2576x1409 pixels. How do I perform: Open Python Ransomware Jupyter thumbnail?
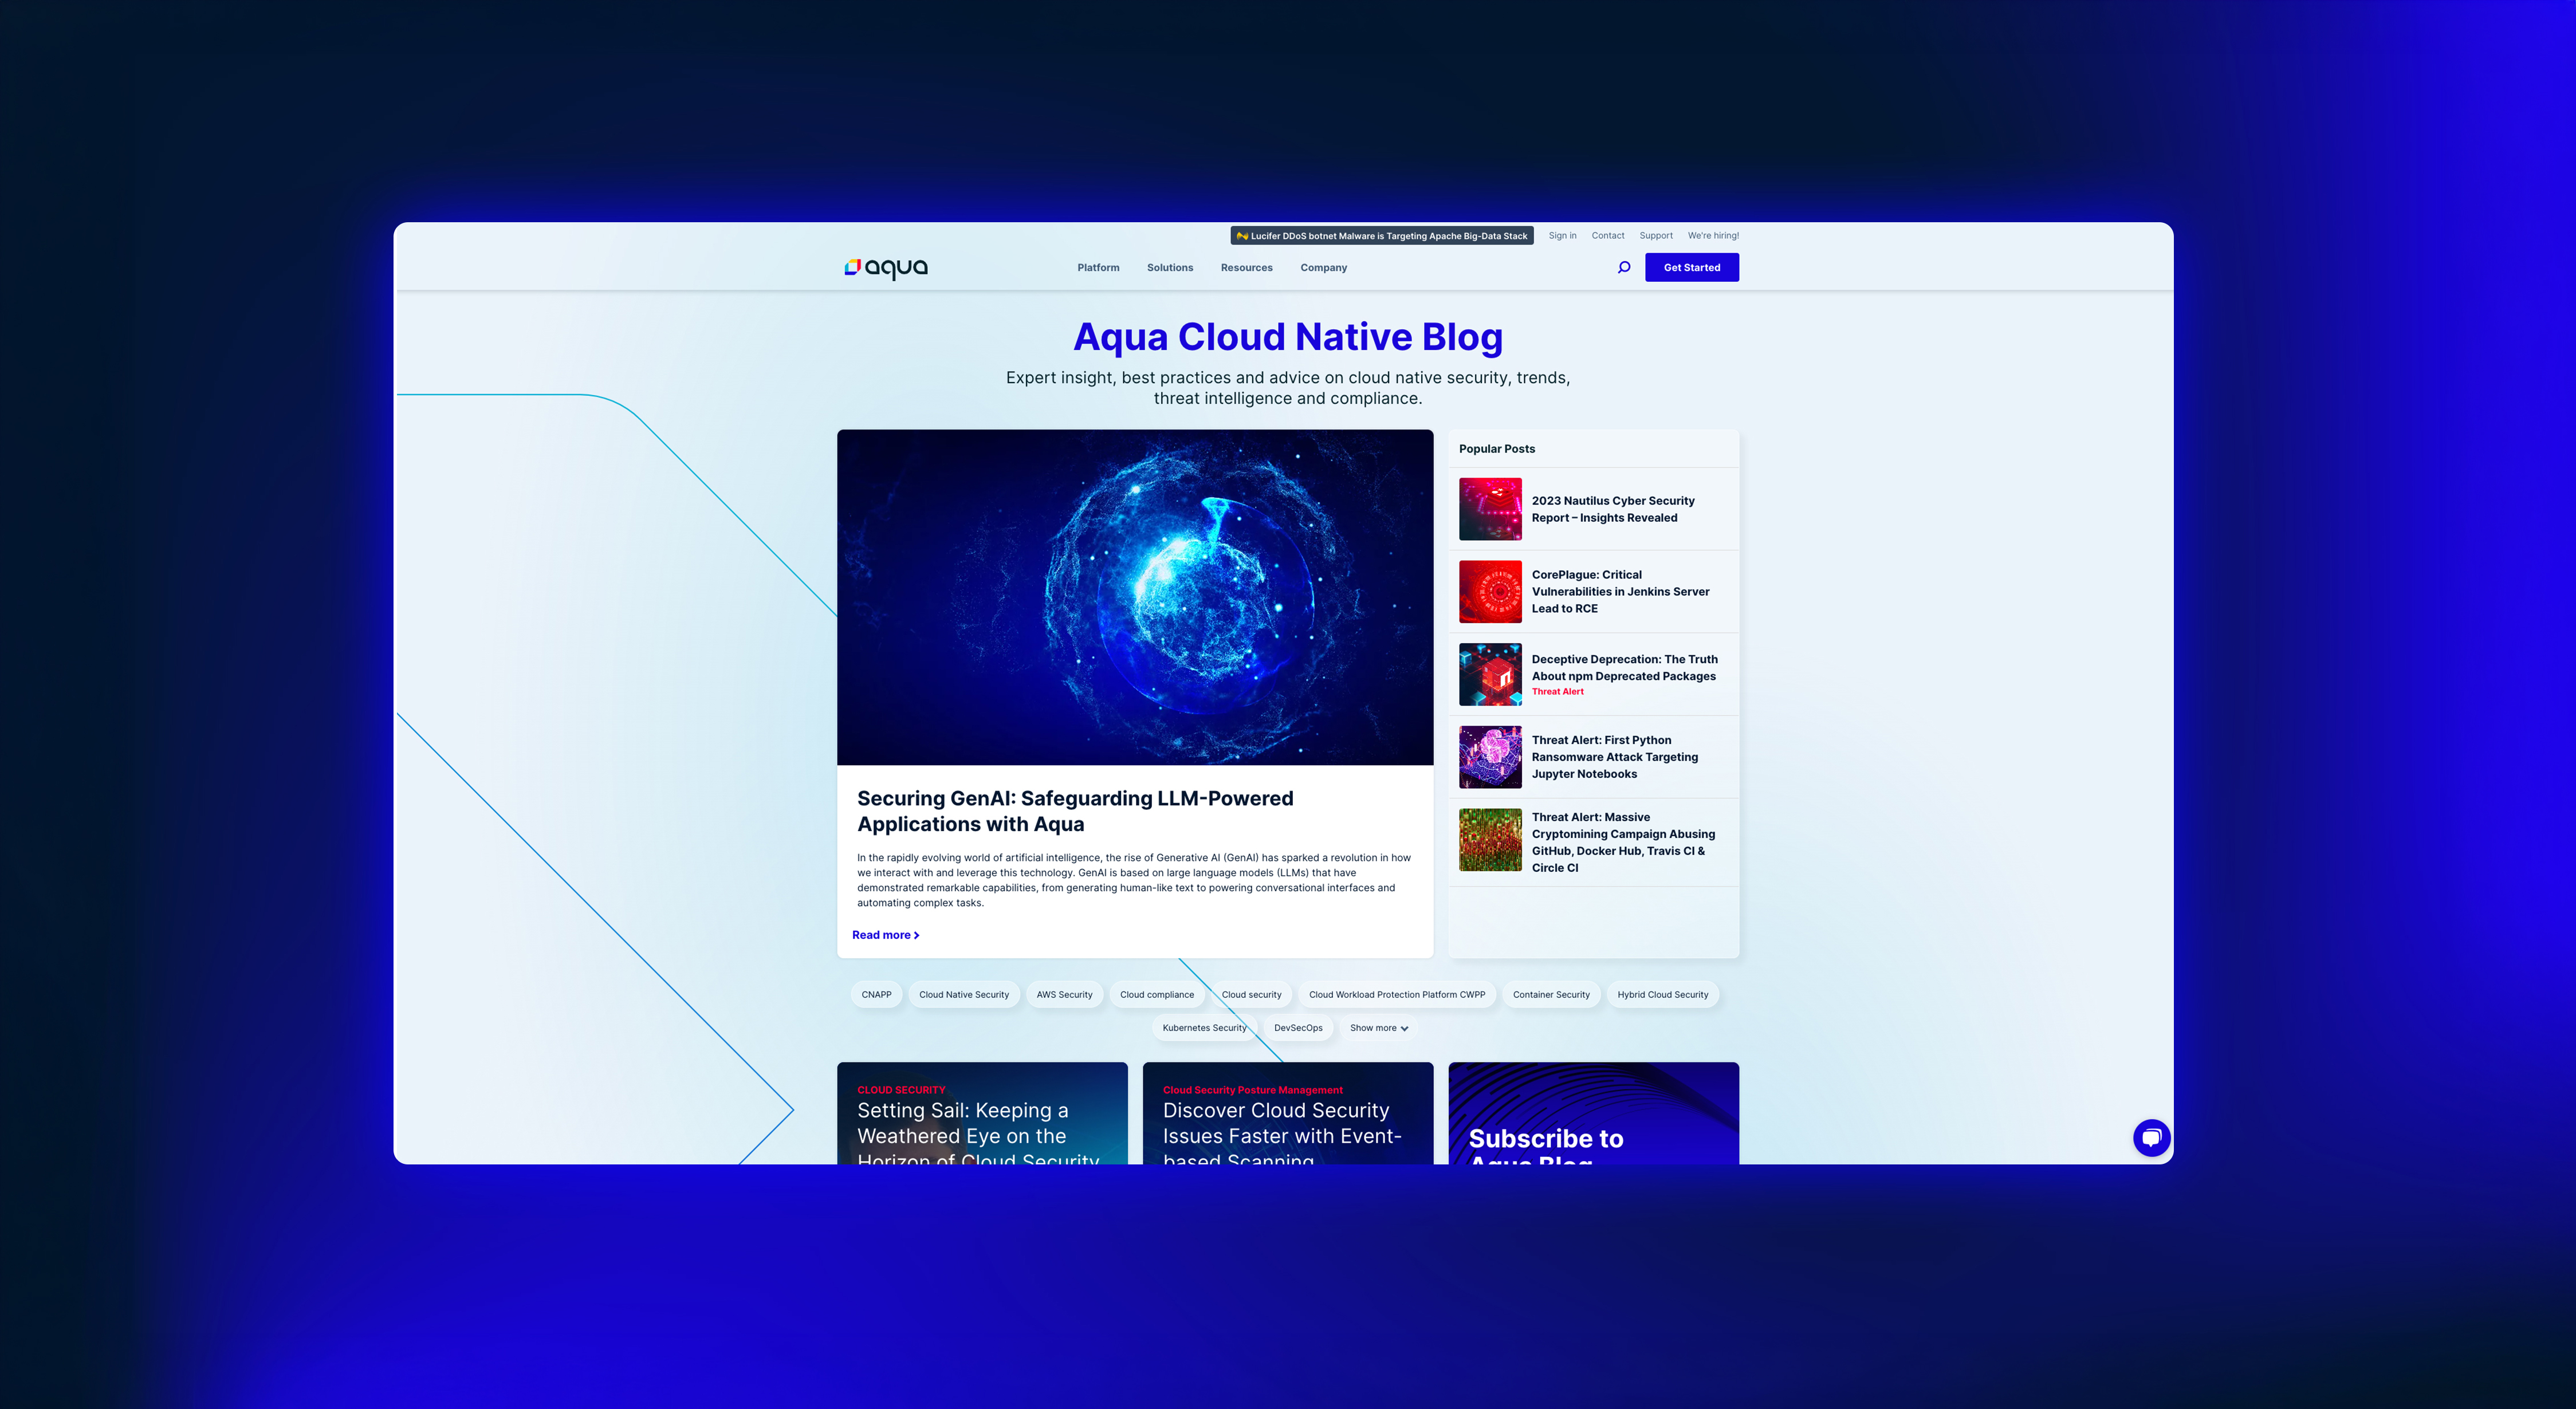tap(1490, 757)
